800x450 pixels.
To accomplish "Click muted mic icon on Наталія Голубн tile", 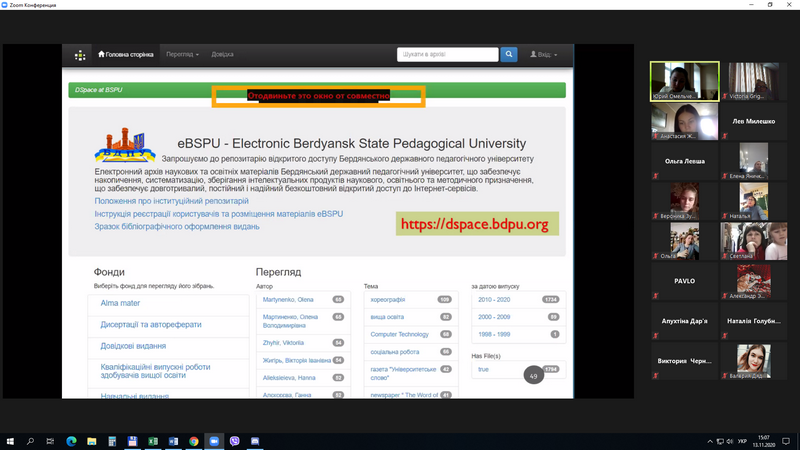I will point(724,336).
